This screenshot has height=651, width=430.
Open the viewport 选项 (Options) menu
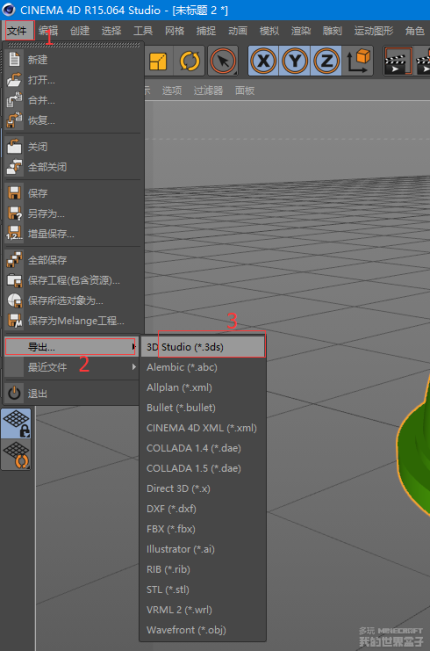point(172,91)
